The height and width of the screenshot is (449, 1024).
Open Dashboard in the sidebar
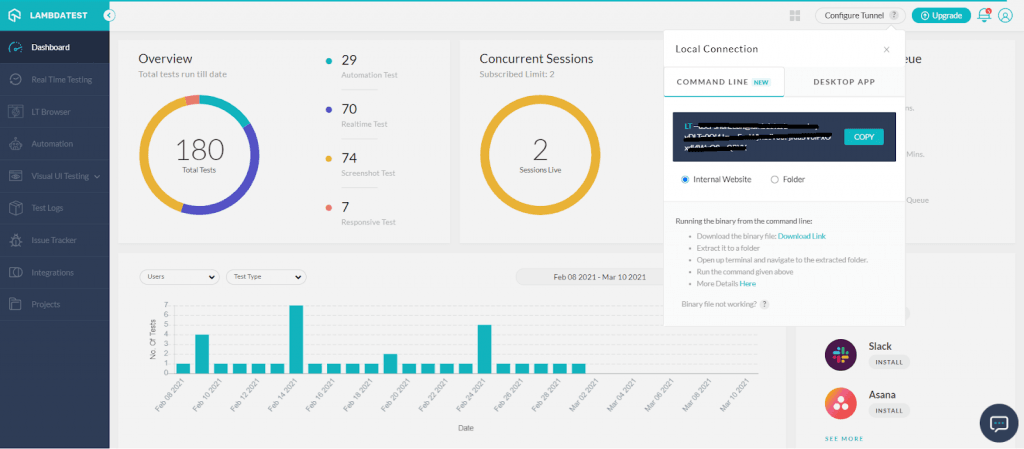55,47
